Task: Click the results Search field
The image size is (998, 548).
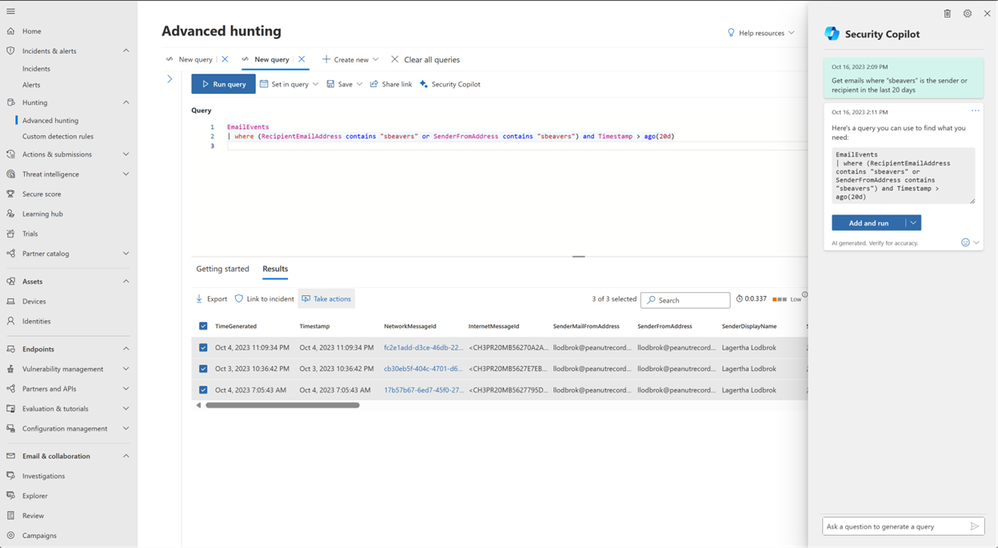Action: click(x=685, y=300)
